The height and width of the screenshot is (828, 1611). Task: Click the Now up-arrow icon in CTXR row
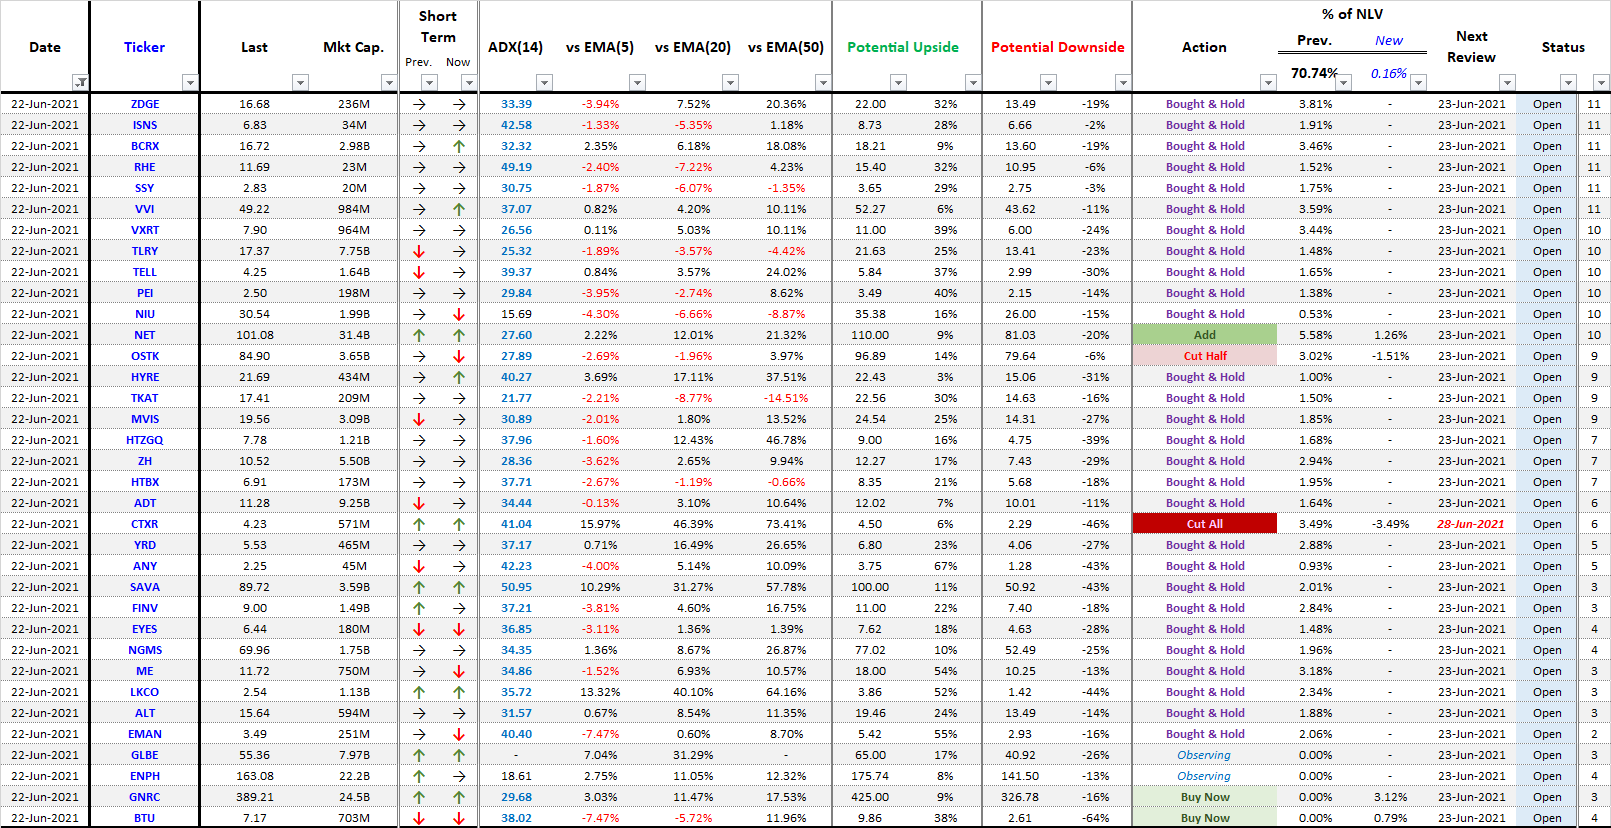(x=459, y=524)
